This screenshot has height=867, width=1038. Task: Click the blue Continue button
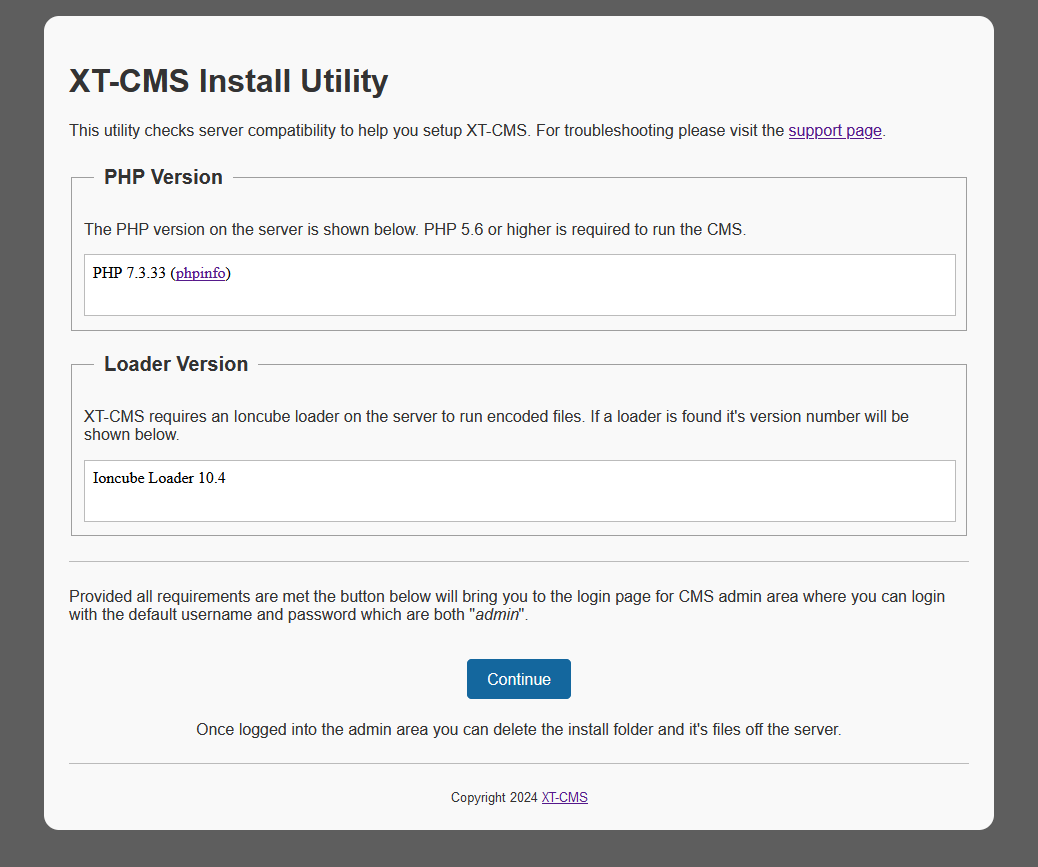(x=518, y=679)
